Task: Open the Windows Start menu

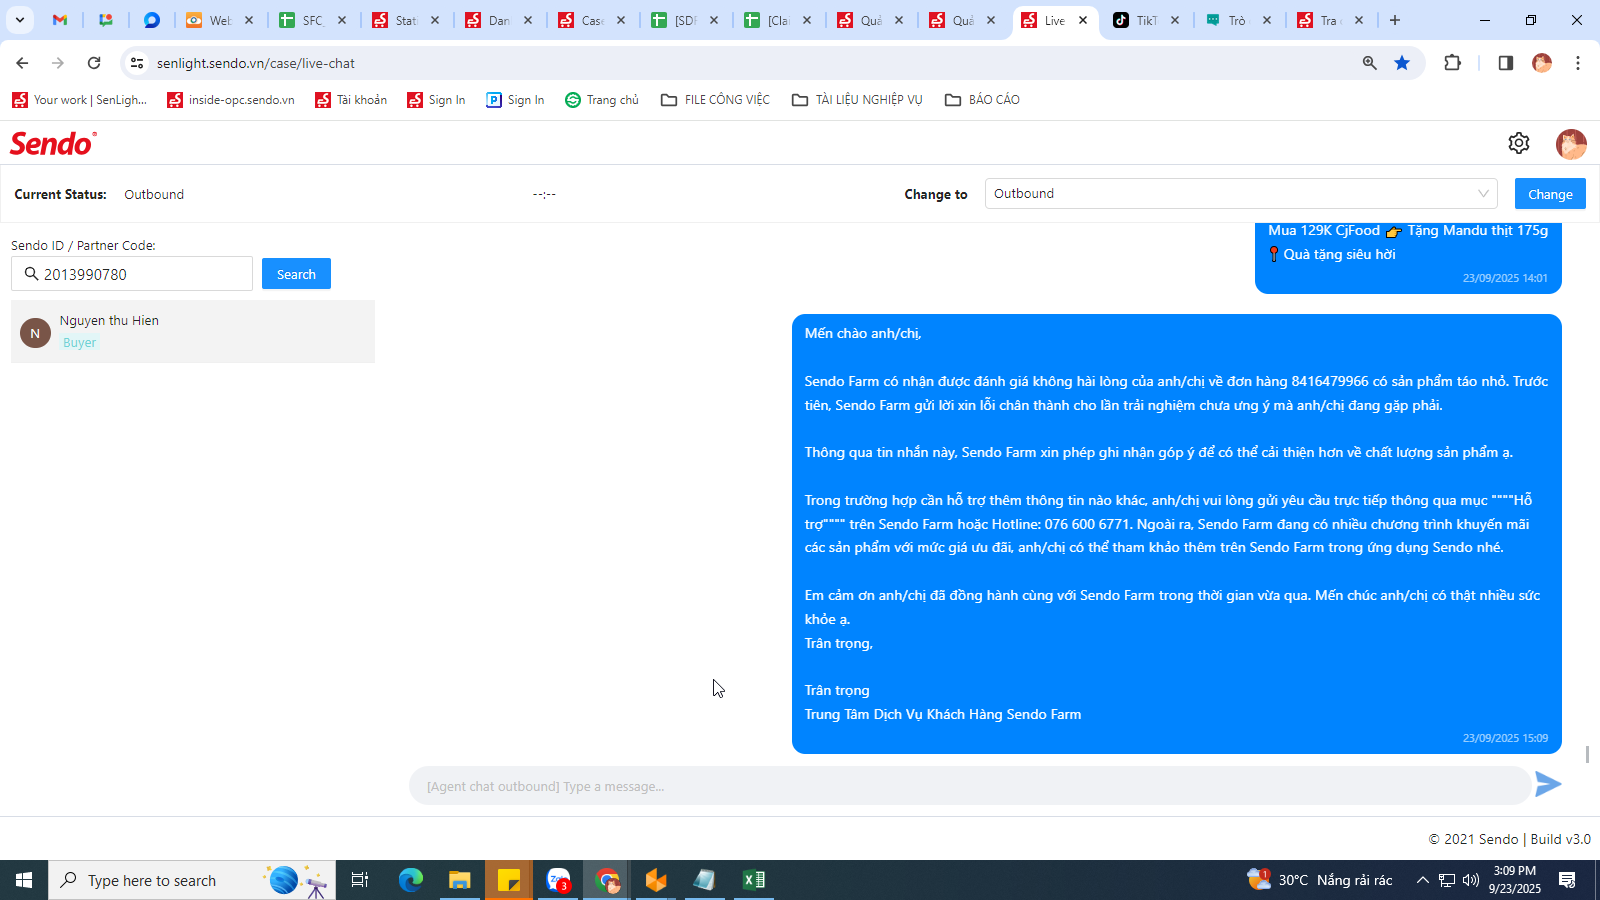Action: (x=24, y=880)
